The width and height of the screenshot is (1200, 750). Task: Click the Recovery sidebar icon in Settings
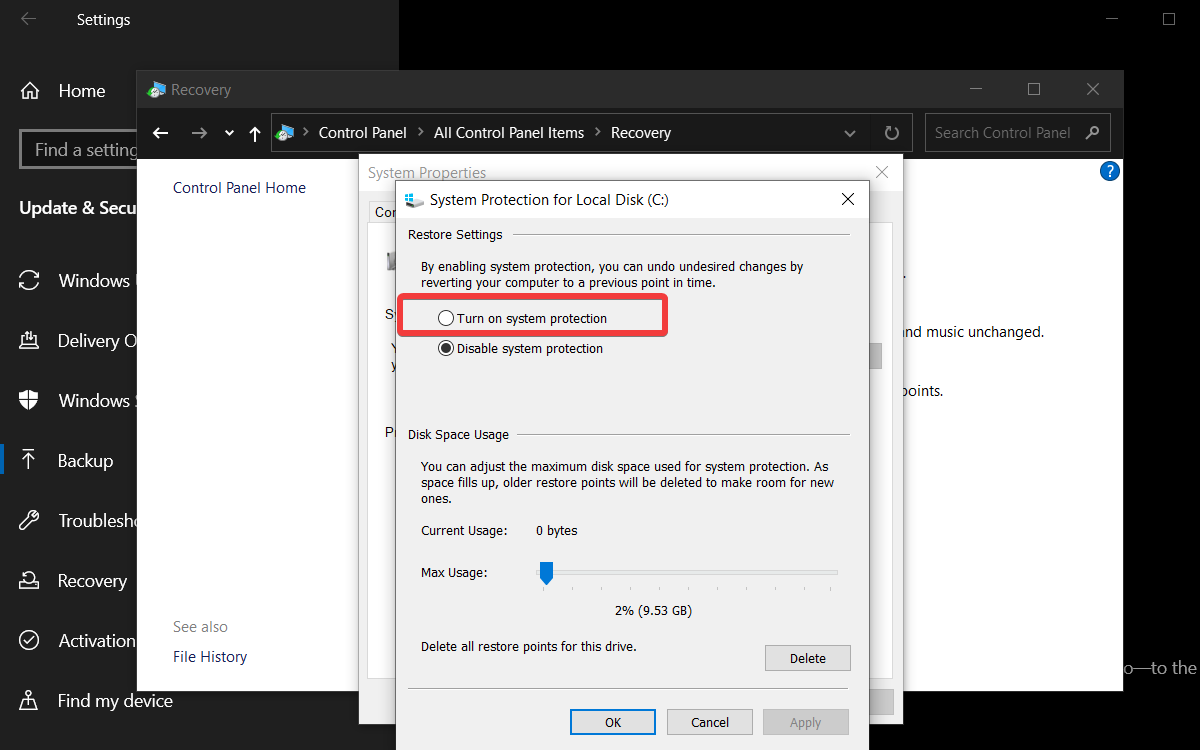(29, 581)
